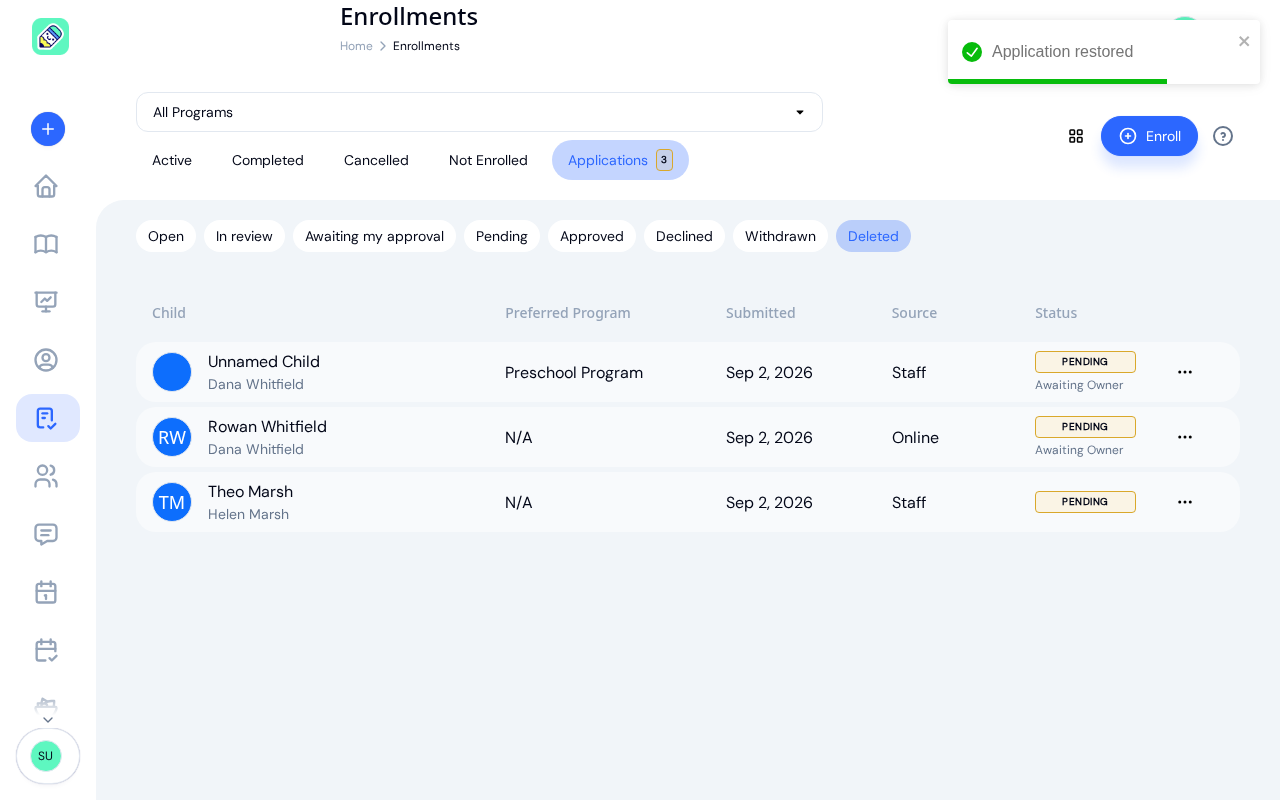
Task: Click the TM avatar for Theo Marsh
Action: point(172,502)
